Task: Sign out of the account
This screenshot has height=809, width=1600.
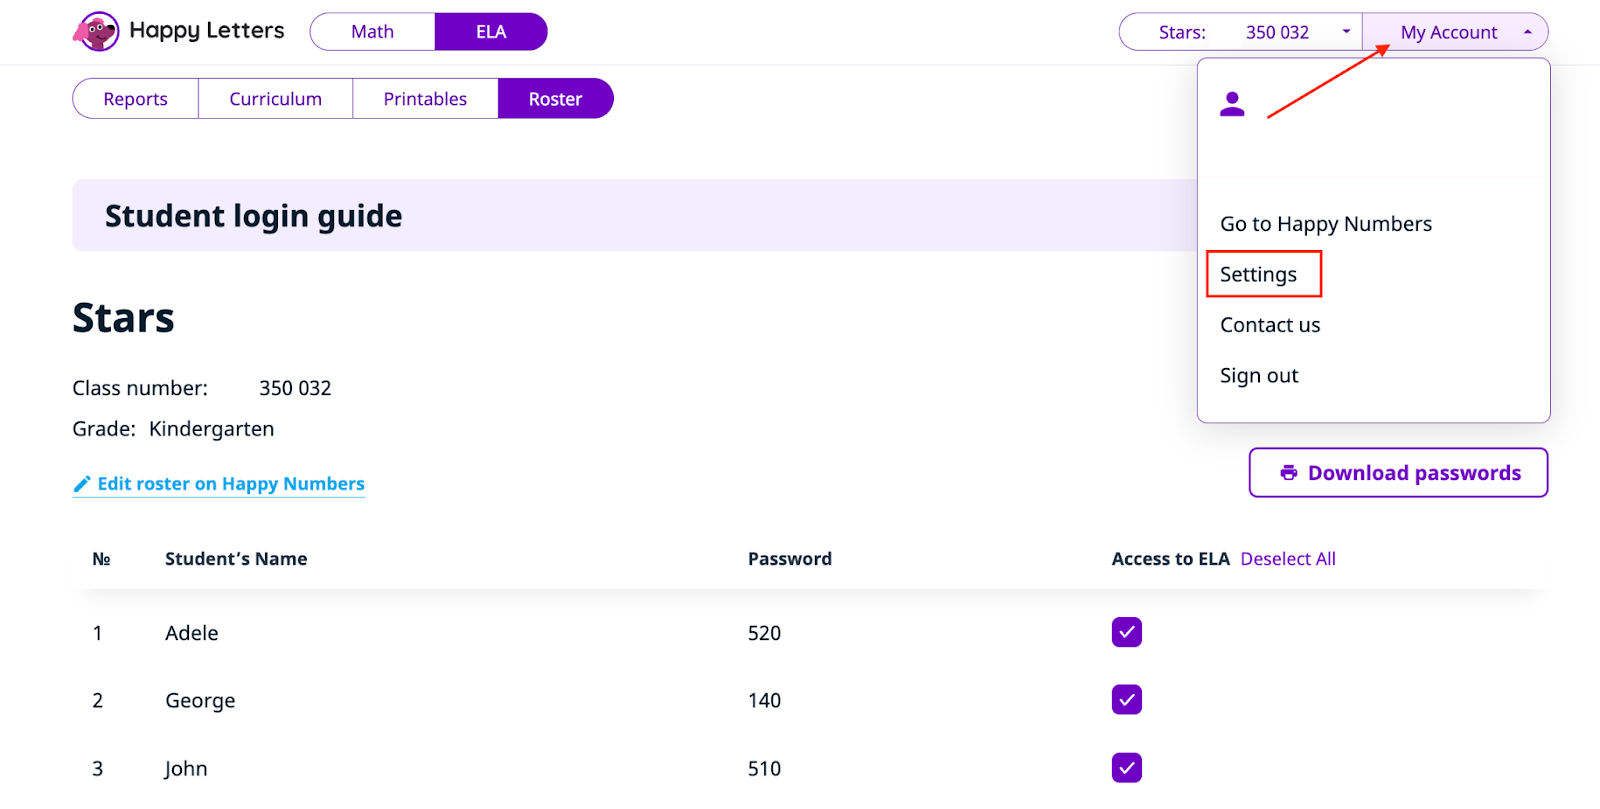Action: 1259,376
